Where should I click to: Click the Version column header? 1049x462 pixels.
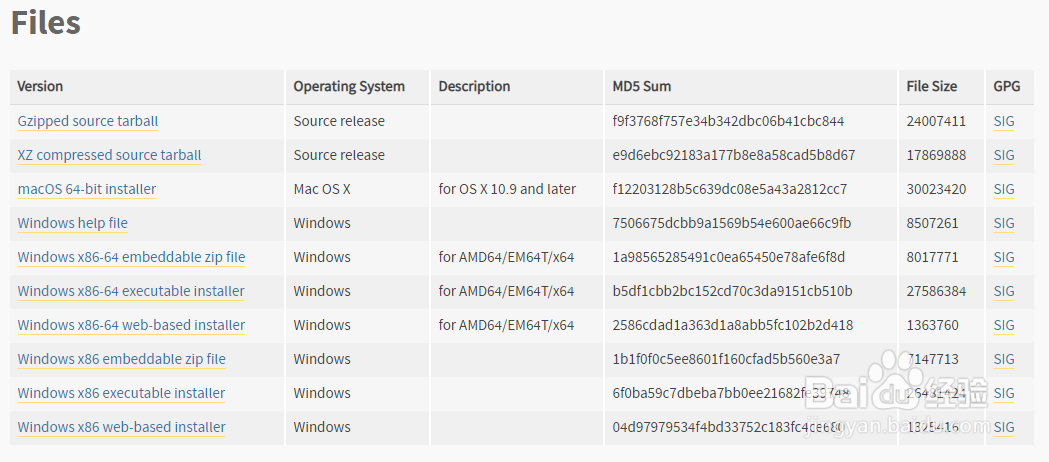coord(40,87)
